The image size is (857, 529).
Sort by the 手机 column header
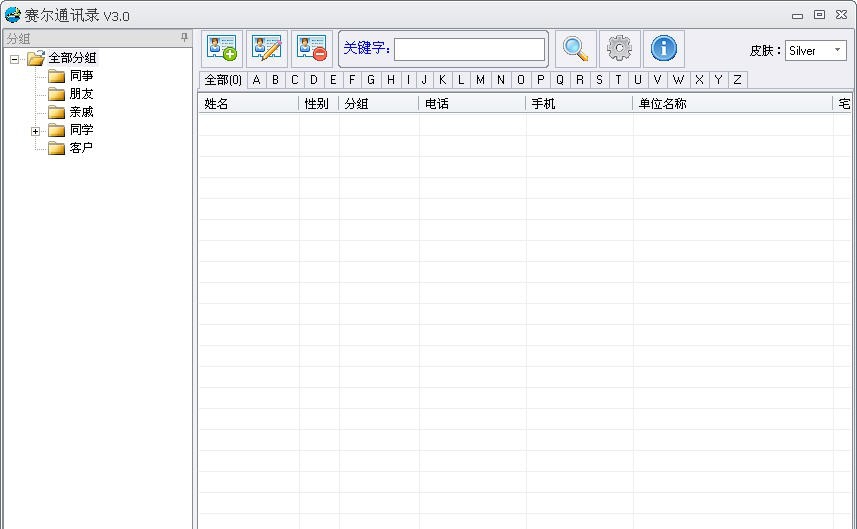tap(579, 103)
